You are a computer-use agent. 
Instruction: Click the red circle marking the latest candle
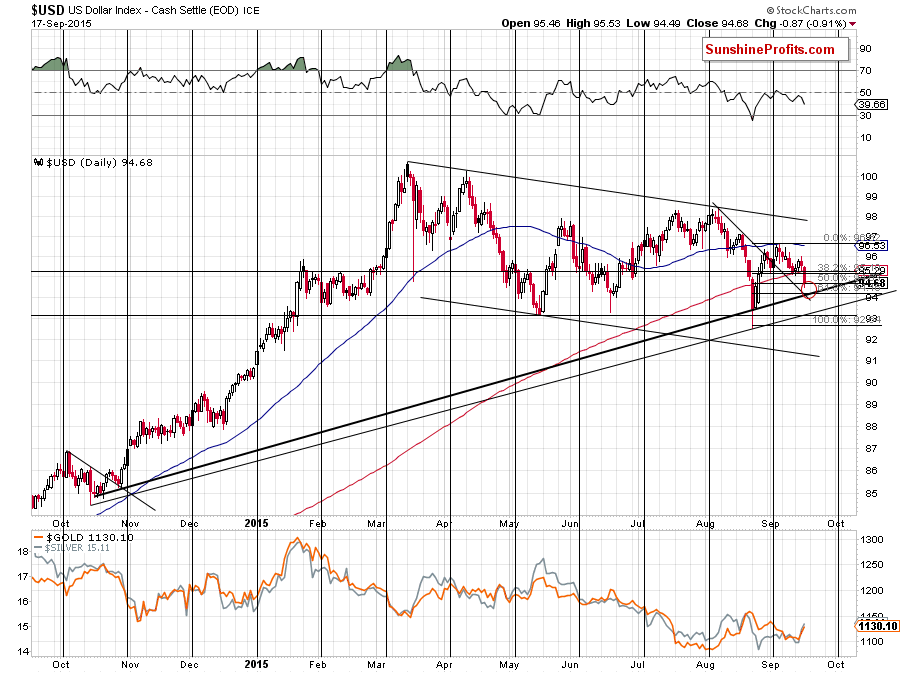808,289
